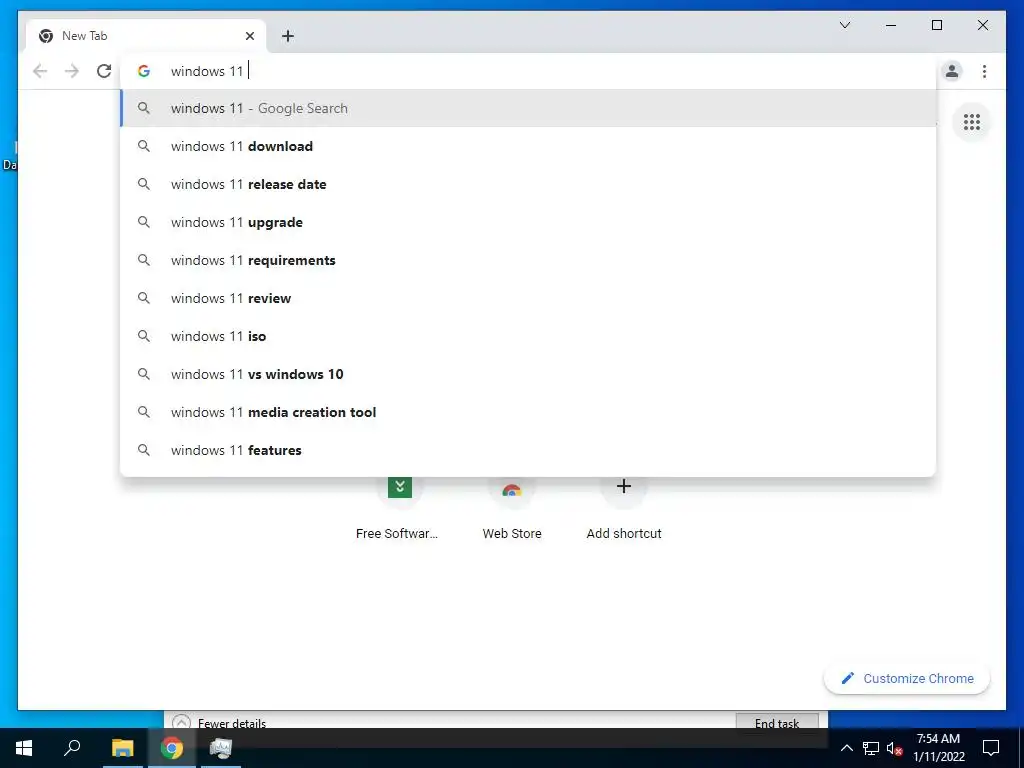Image resolution: width=1024 pixels, height=768 pixels.
Task: Select 'windows 11 iso' suggestion
Action: (528, 336)
